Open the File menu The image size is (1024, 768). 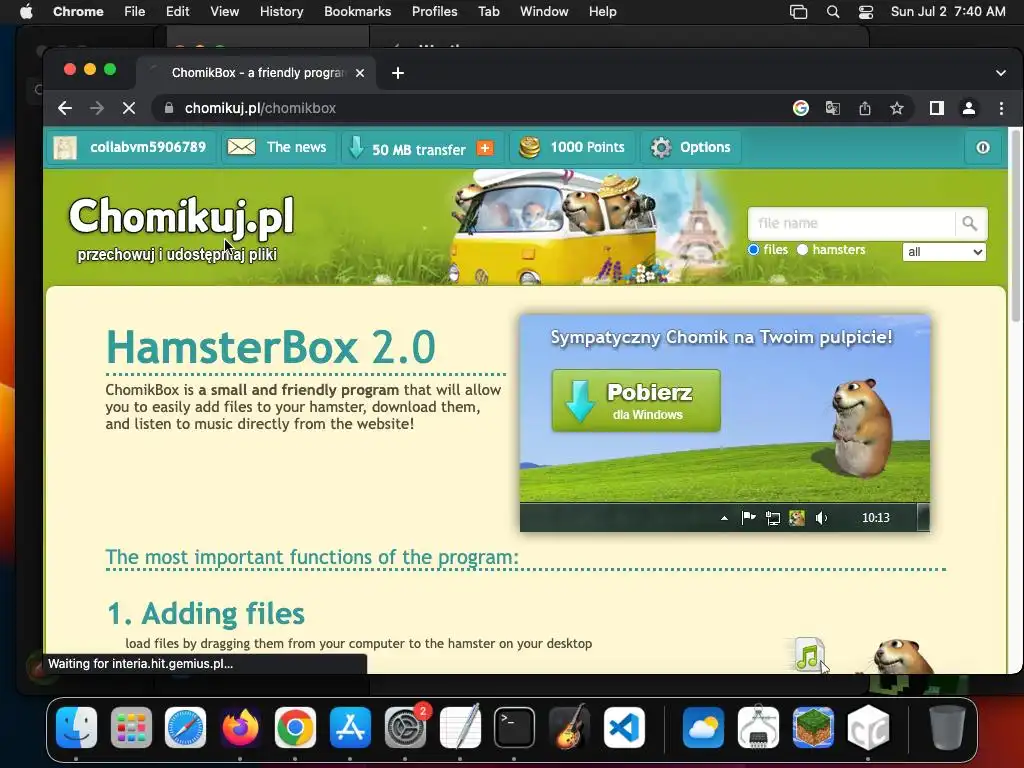pyautogui.click(x=135, y=12)
